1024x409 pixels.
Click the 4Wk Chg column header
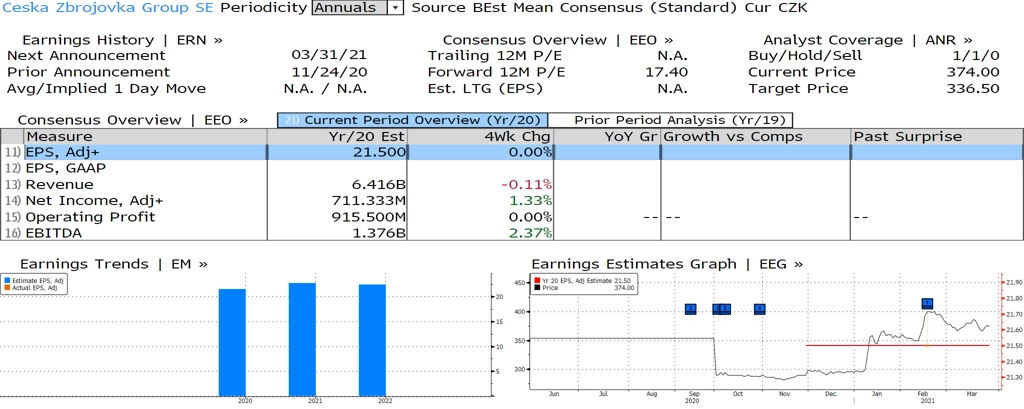click(481, 136)
